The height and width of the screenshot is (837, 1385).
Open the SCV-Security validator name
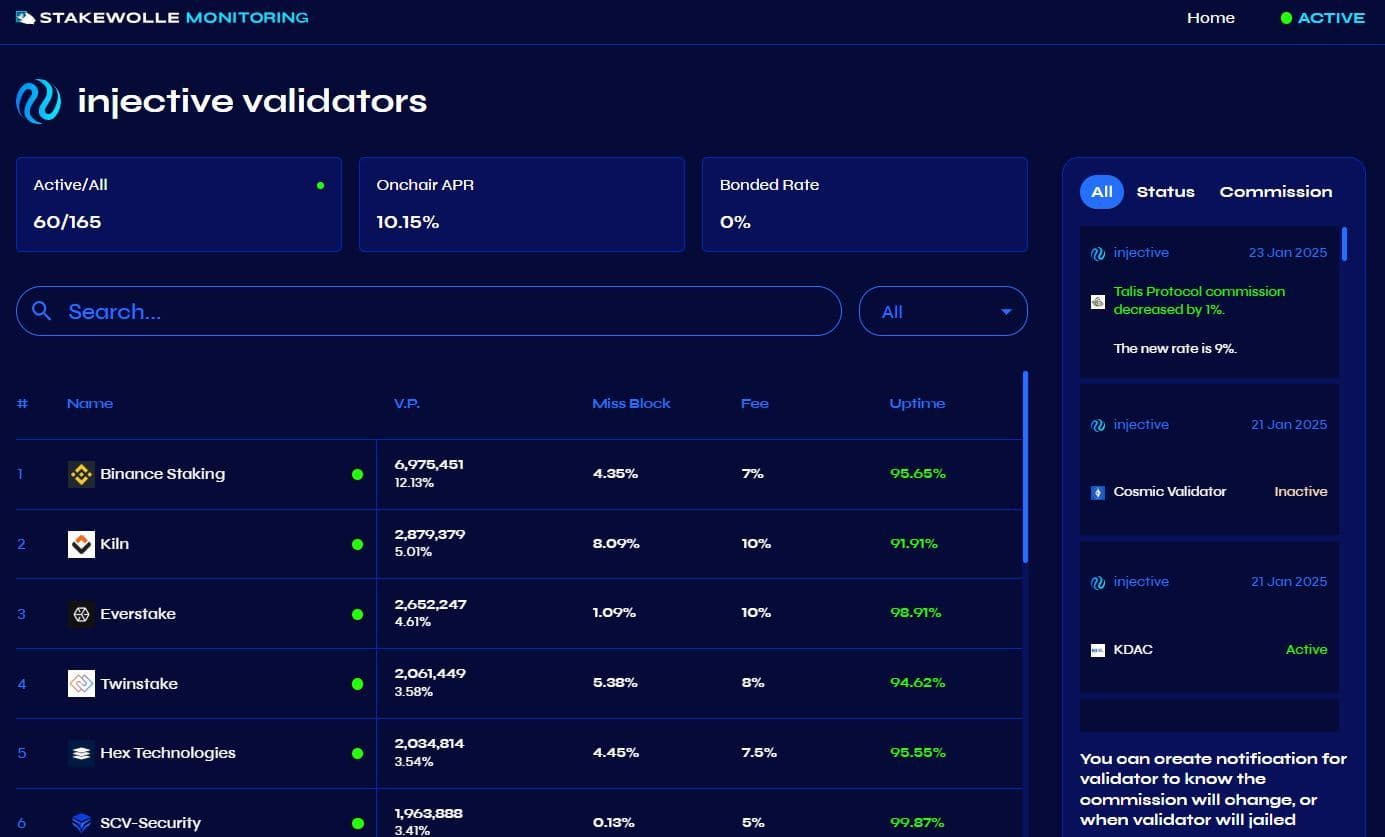point(150,823)
